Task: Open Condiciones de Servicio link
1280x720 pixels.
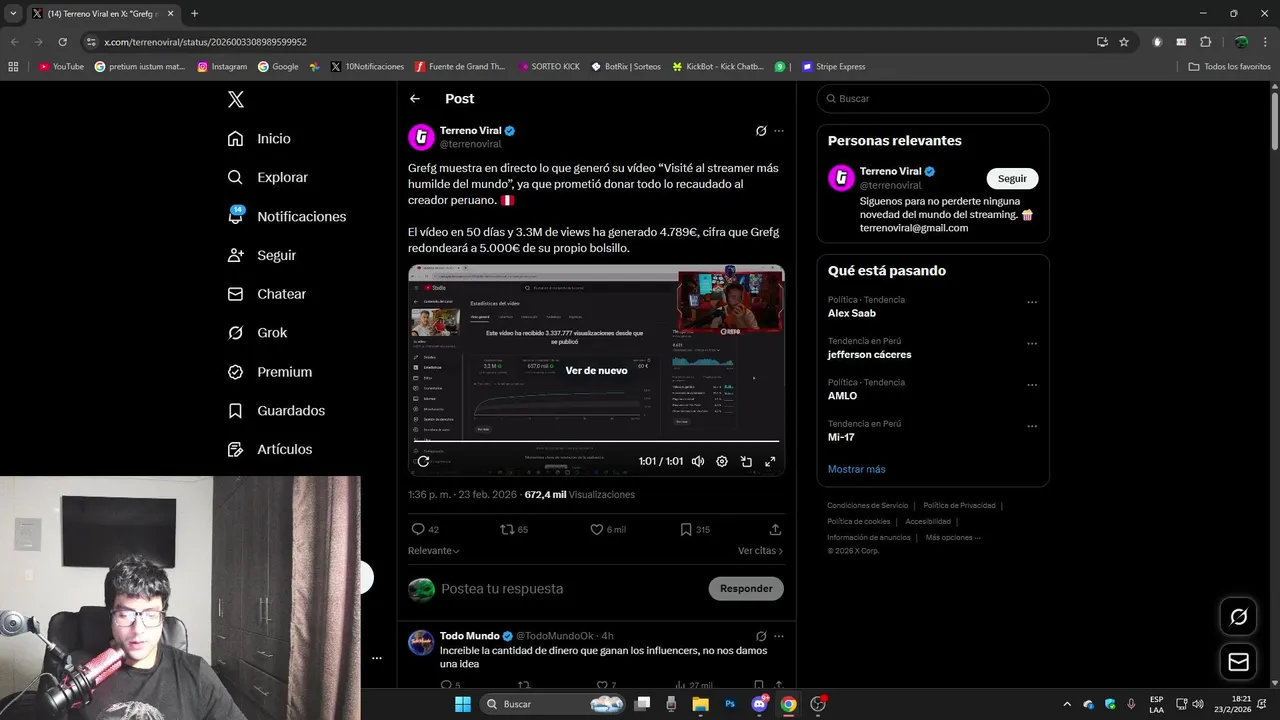Action: [x=867, y=506]
